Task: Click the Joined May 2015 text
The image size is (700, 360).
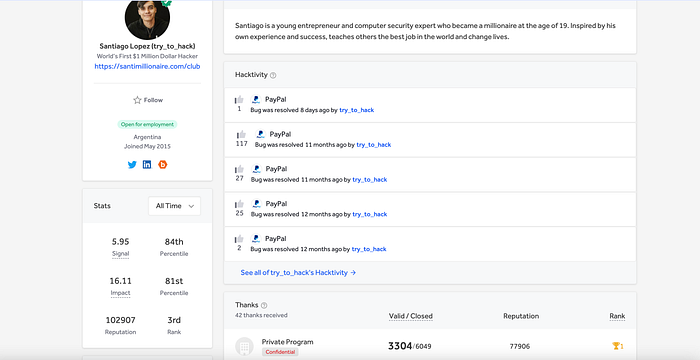Action: click(147, 147)
